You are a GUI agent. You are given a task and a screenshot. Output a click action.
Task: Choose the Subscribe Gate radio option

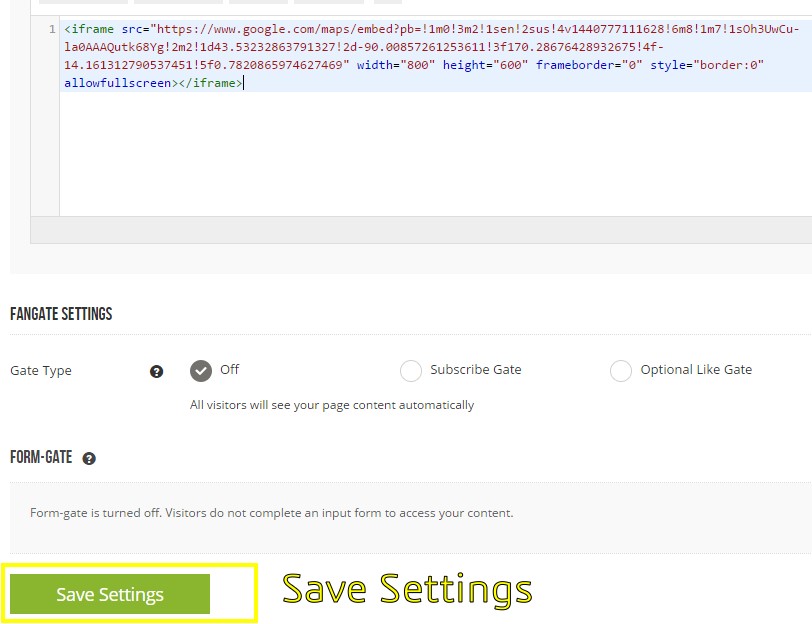[411, 371]
